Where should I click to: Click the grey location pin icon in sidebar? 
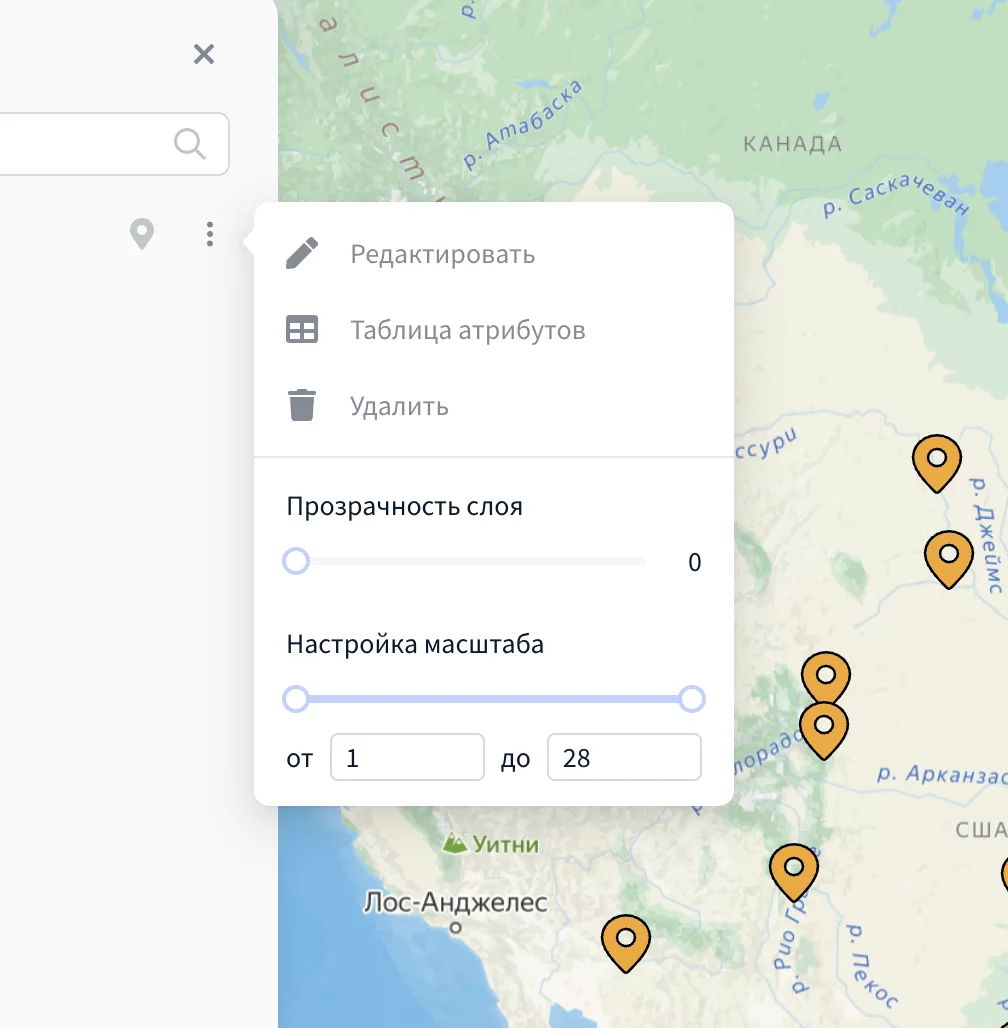pos(142,235)
